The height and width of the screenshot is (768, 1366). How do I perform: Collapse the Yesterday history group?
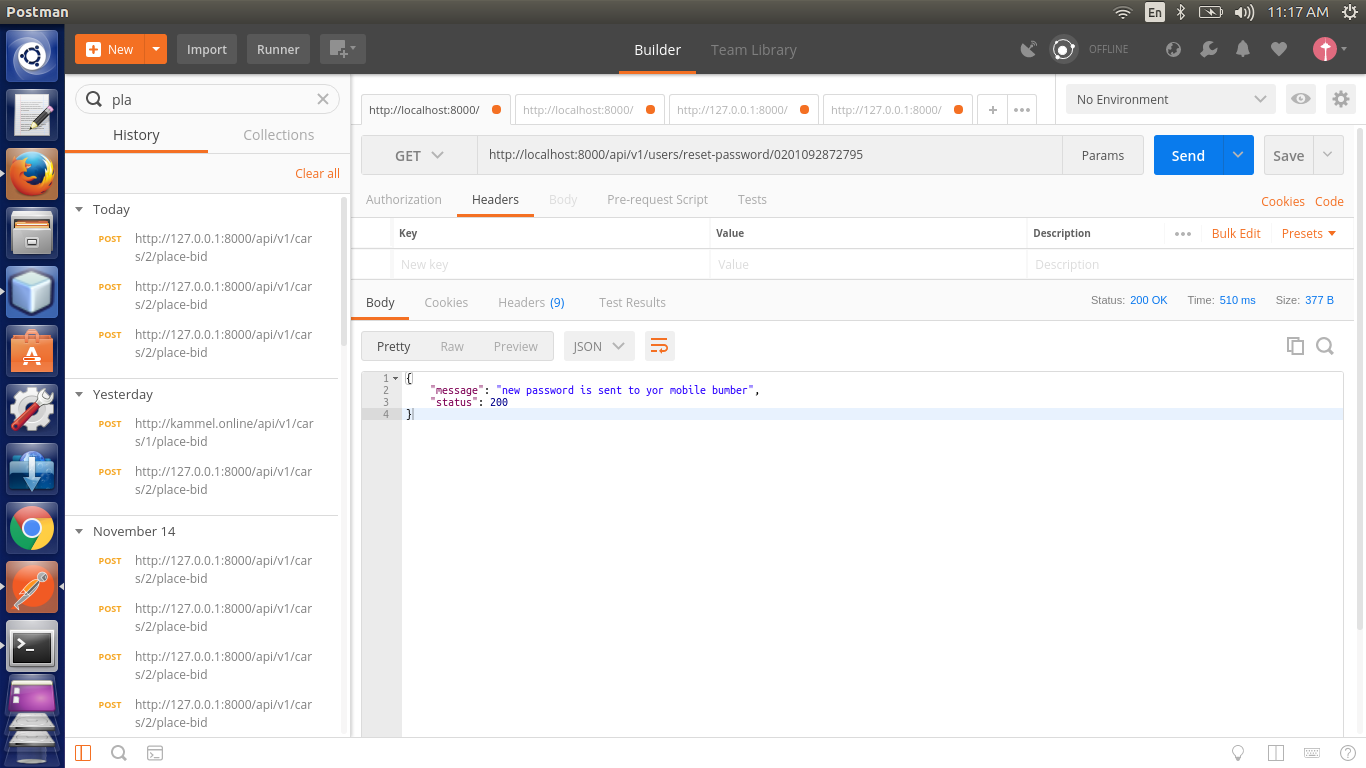point(80,394)
